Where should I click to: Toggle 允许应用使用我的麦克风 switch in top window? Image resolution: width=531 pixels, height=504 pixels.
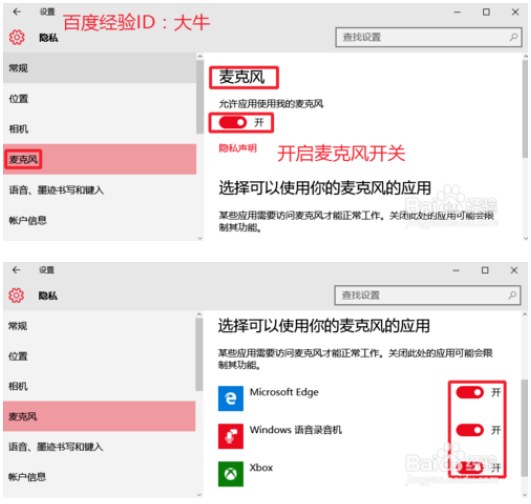point(233,122)
